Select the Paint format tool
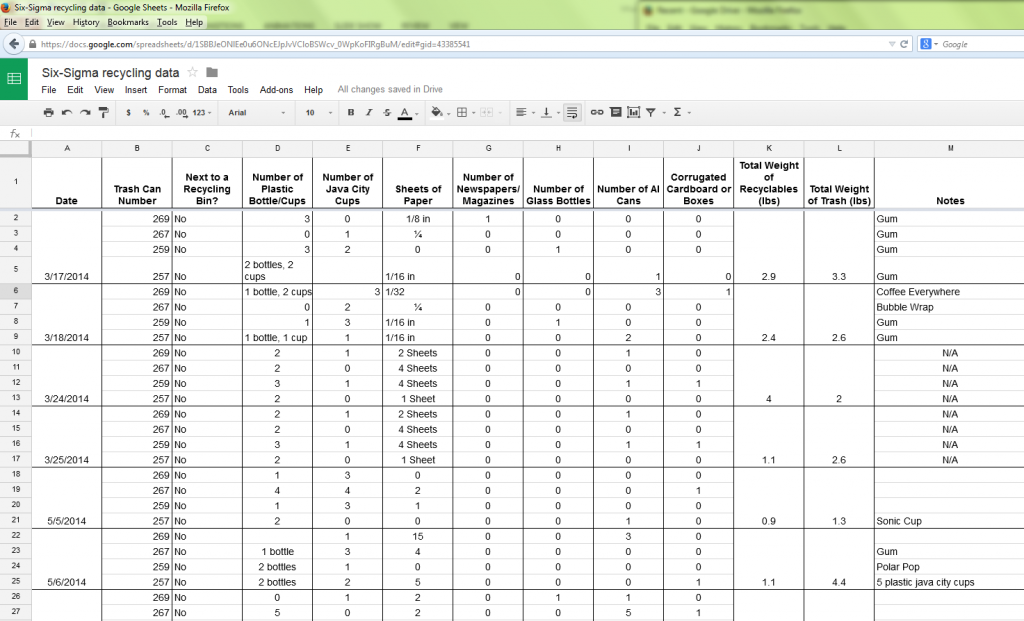Viewport: 1024px width, 621px height. tap(103, 113)
